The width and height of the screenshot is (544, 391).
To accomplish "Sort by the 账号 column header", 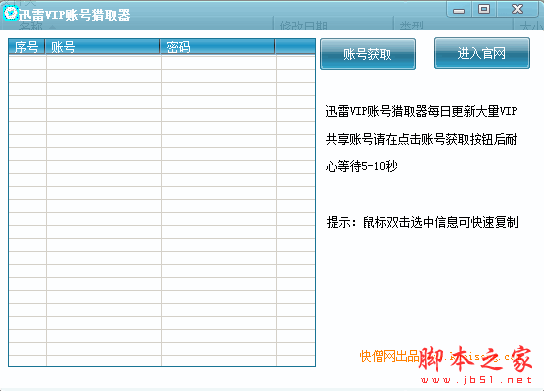I will click(x=102, y=47).
